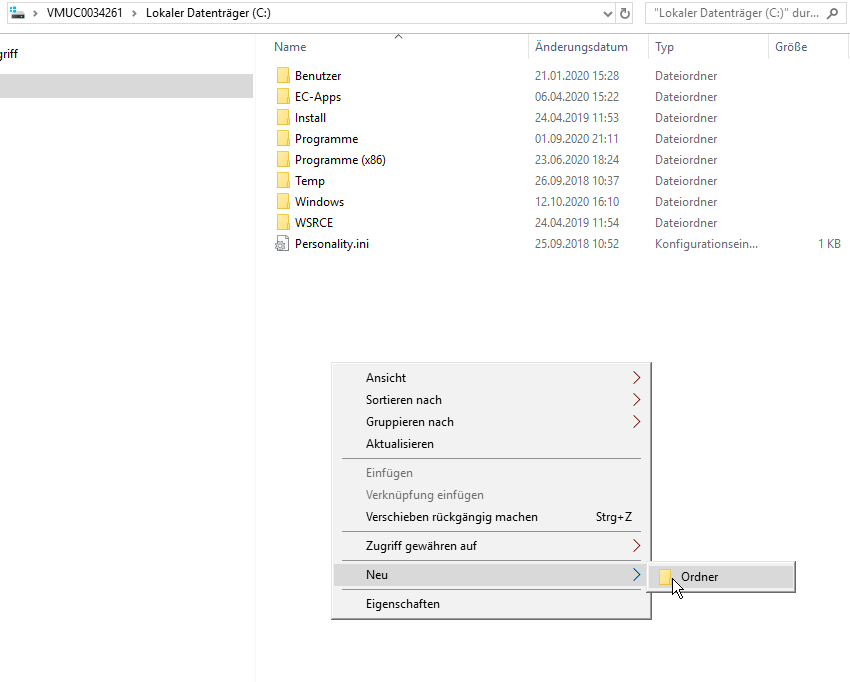Click Lokaler Datenträger (C:) breadcrumb
This screenshot has width=850, height=682.
coord(208,13)
